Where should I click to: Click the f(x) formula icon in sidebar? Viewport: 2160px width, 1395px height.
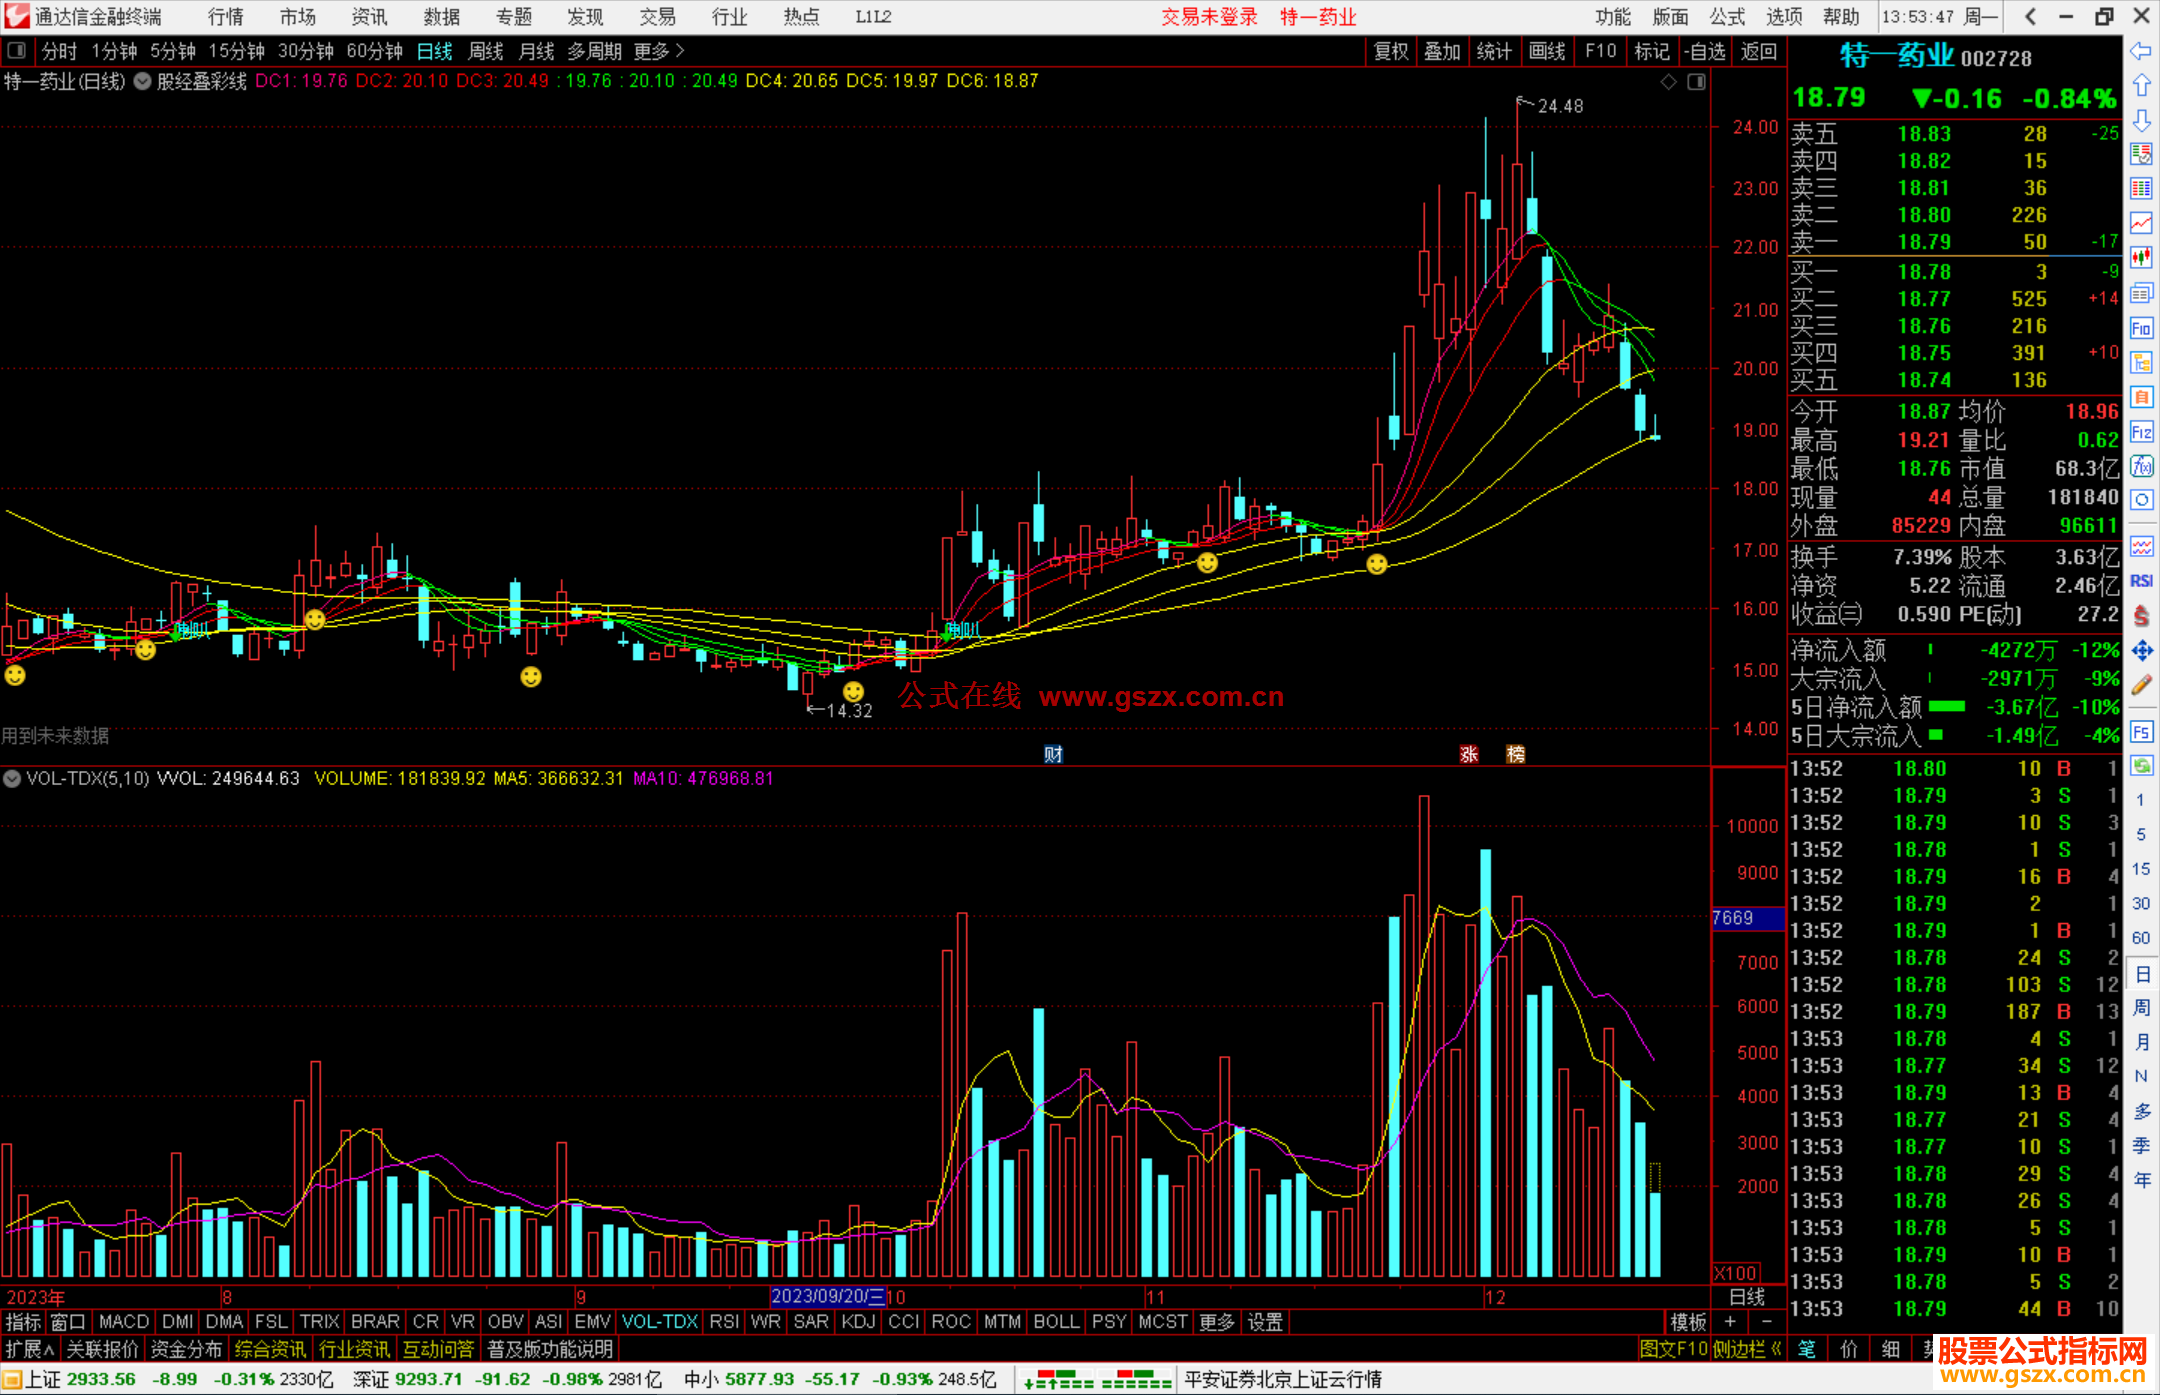click(x=2141, y=467)
